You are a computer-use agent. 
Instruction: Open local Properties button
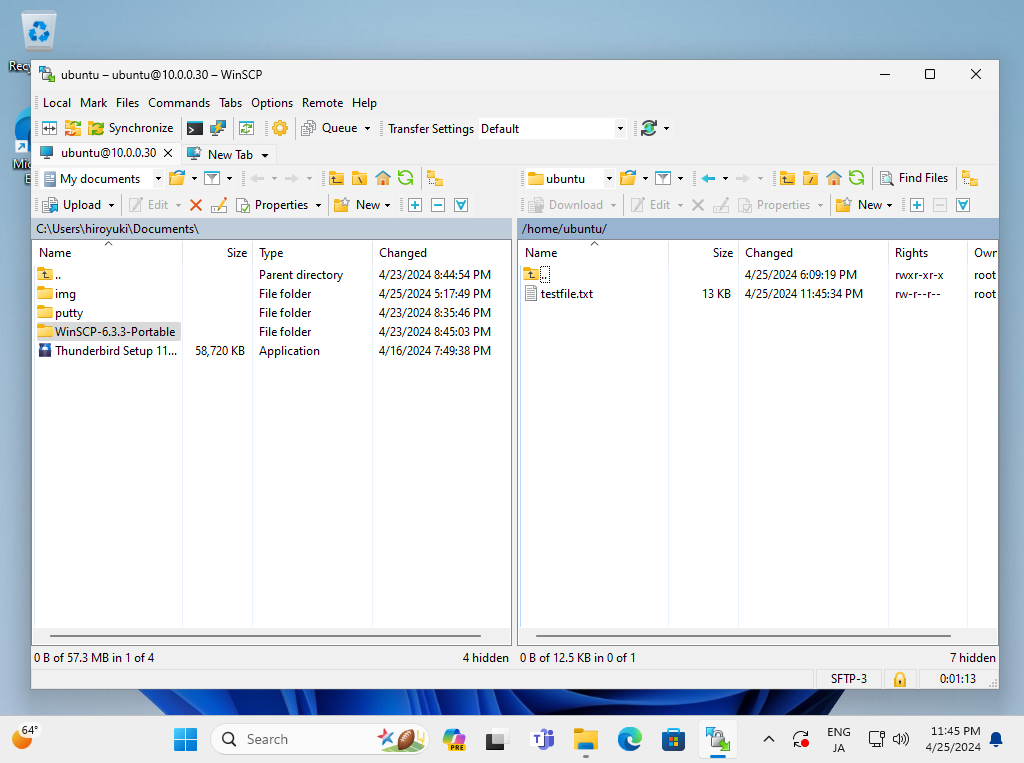tap(272, 205)
